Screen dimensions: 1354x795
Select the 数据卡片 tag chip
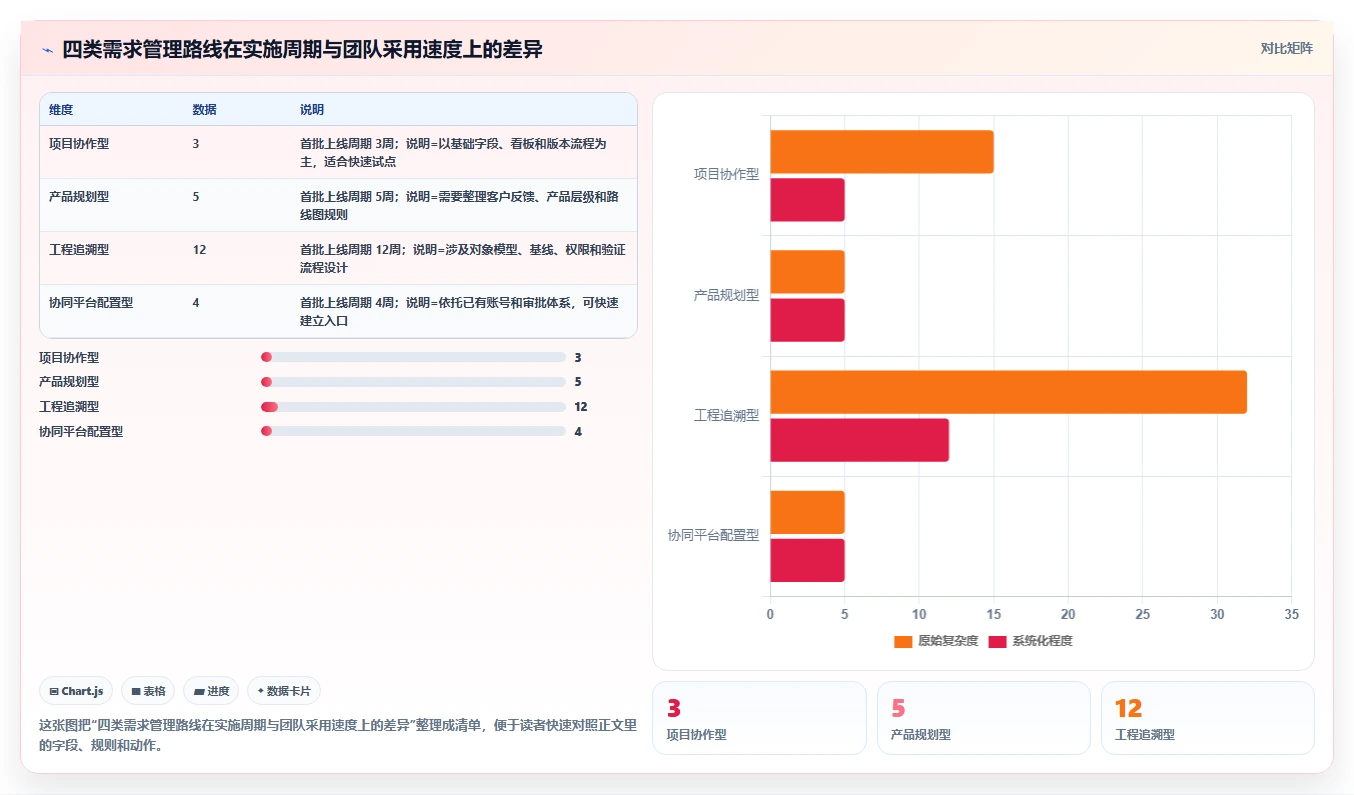pyautogui.click(x=284, y=691)
